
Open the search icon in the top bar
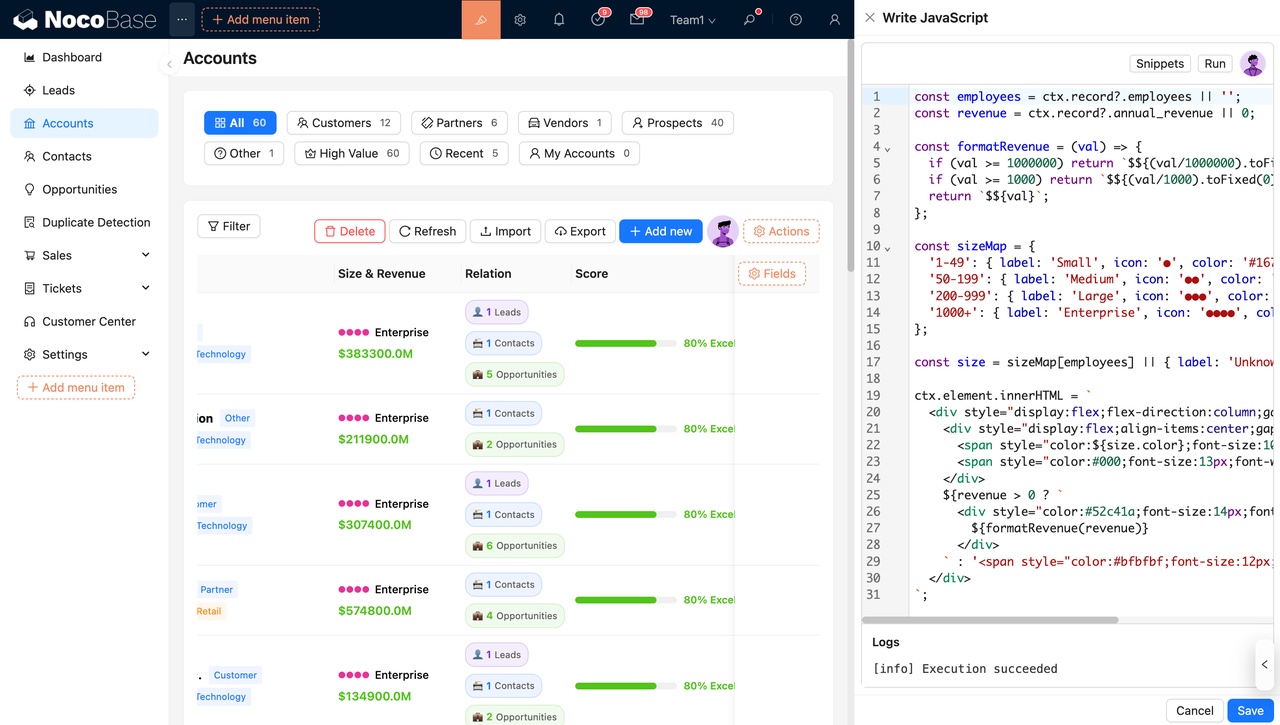click(749, 19)
